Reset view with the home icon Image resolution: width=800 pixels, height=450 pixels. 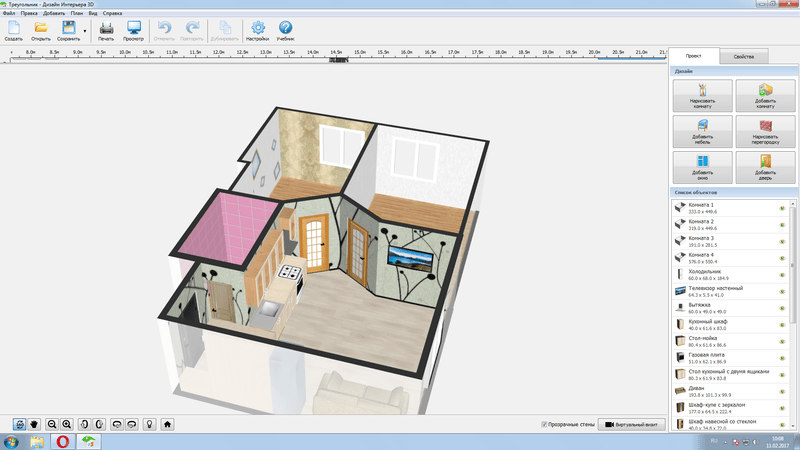(x=168, y=424)
